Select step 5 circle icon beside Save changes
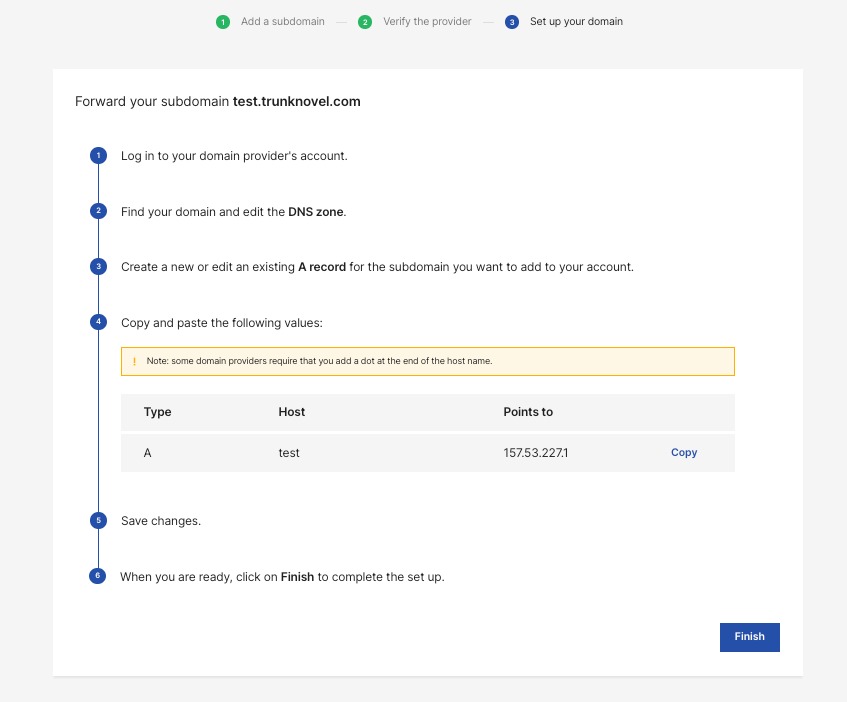 98,520
